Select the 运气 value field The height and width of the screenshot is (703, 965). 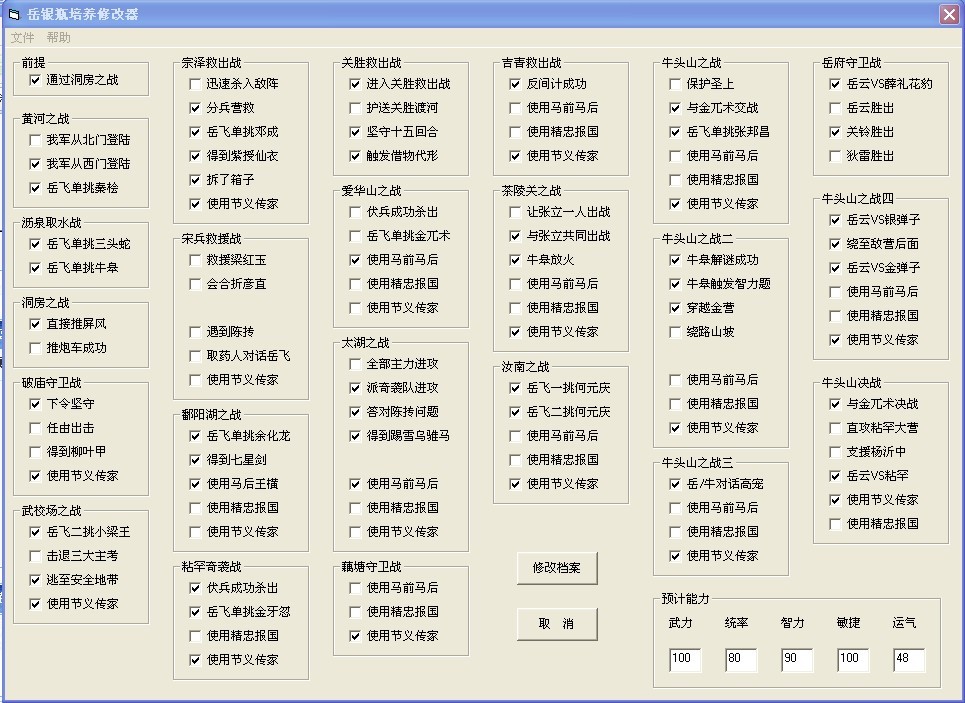pyautogui.click(x=909, y=660)
